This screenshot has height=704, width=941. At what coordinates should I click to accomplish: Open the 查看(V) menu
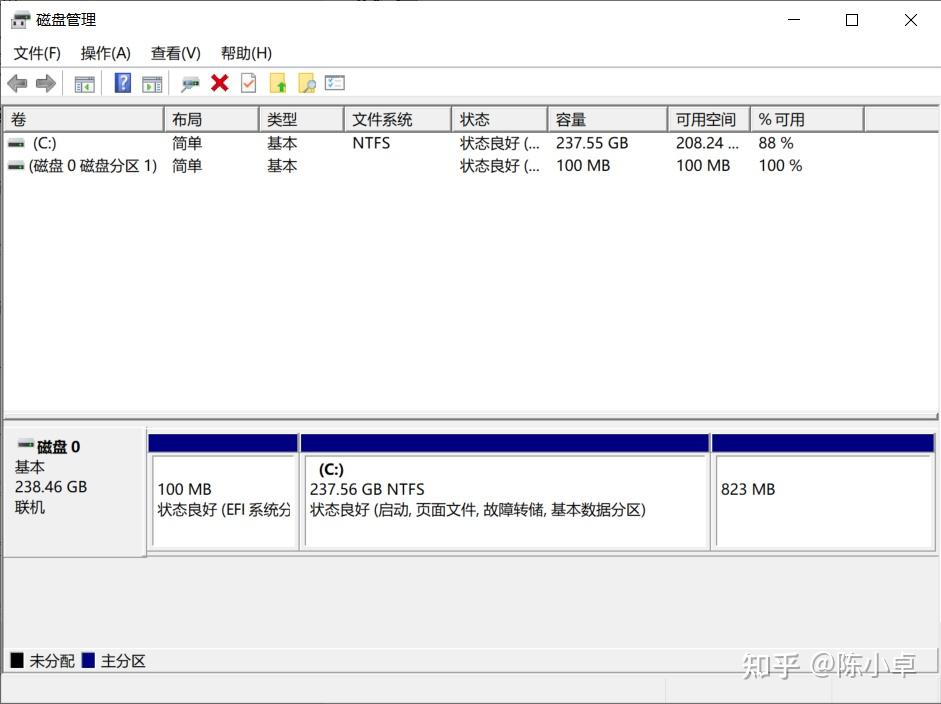(175, 52)
